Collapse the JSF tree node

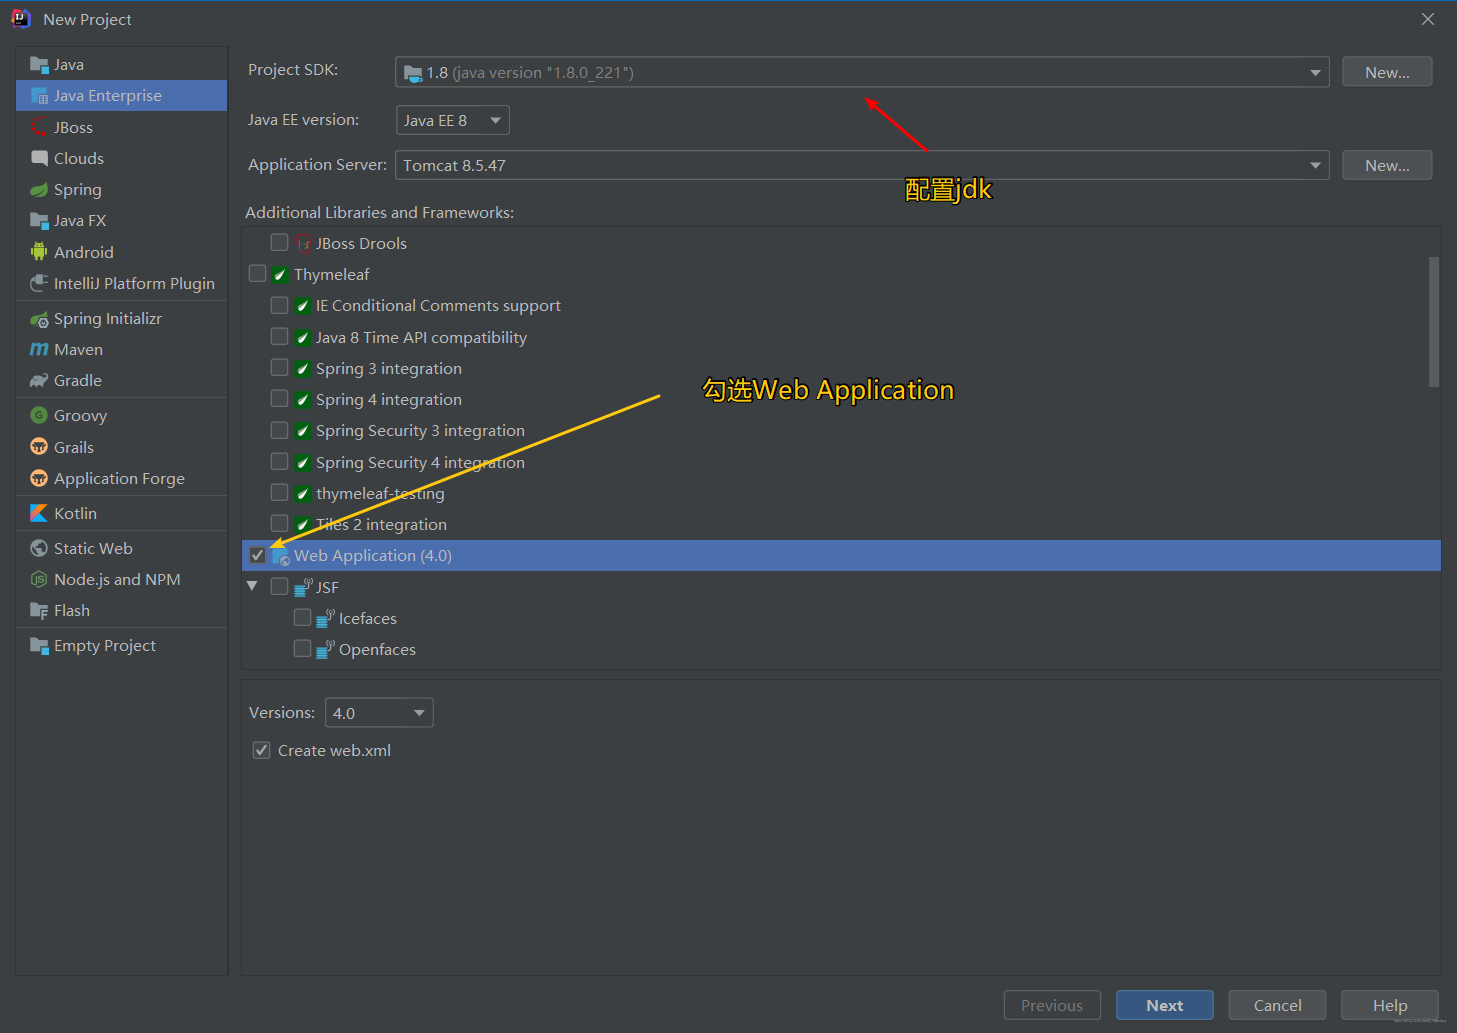[x=252, y=586]
